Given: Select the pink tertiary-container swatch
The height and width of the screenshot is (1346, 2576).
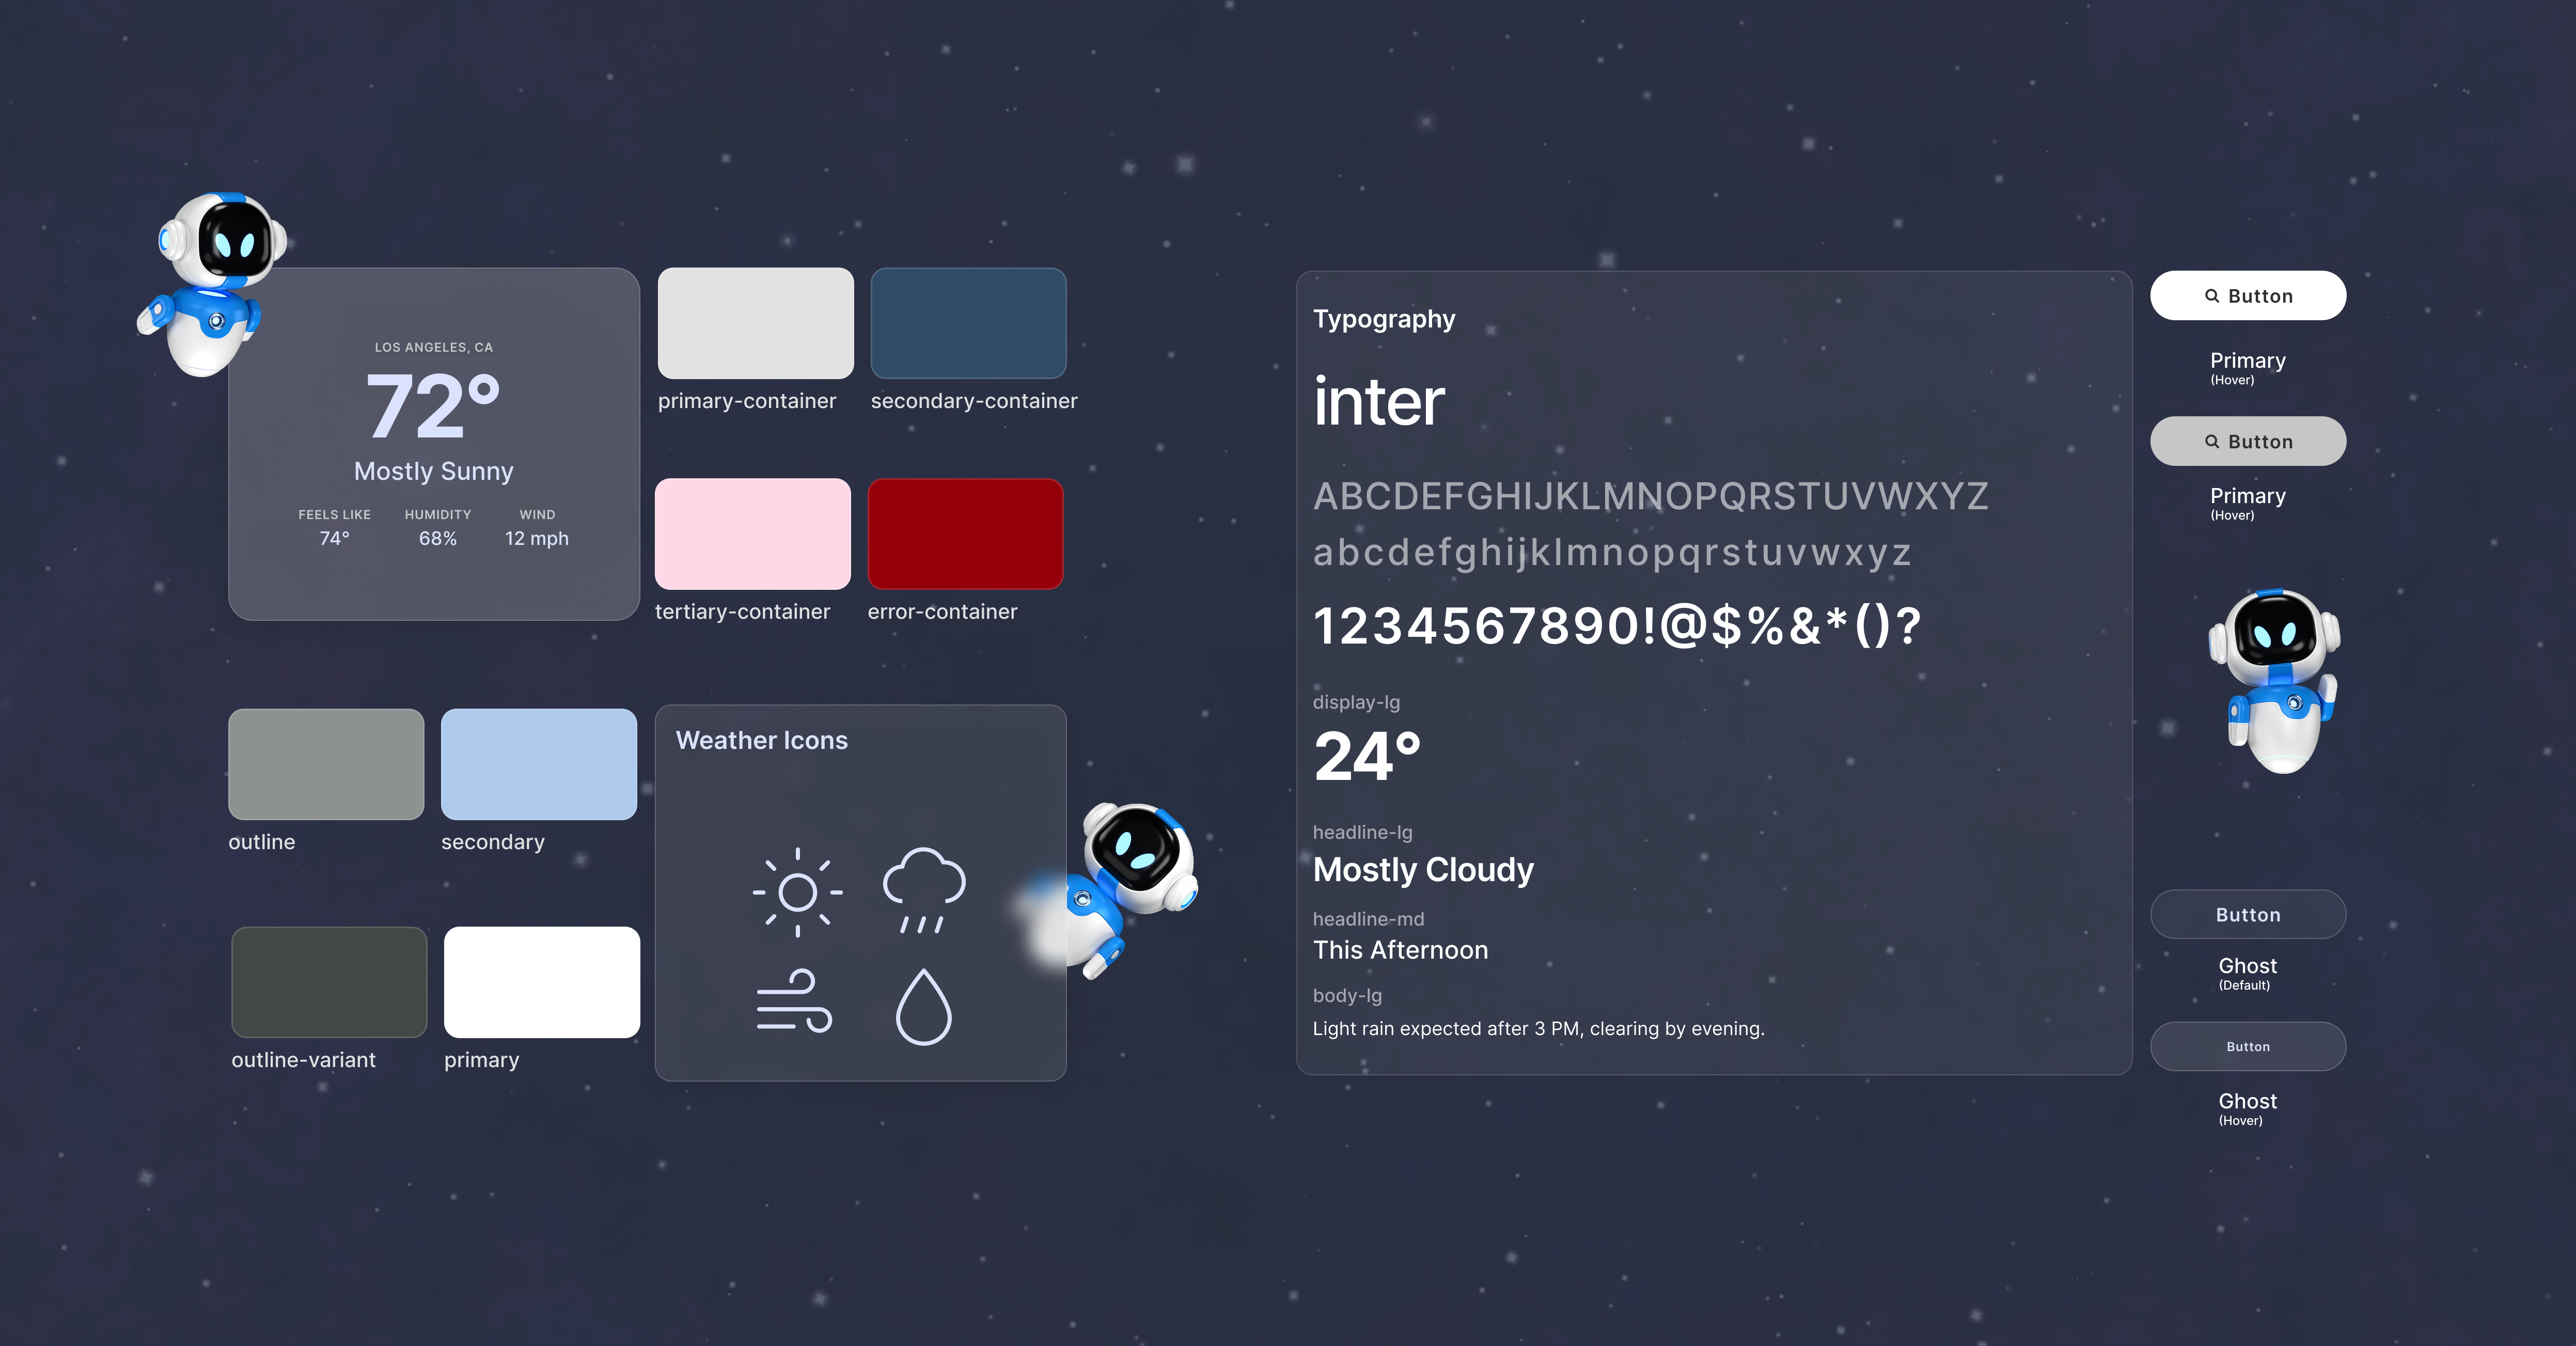Looking at the screenshot, I should pos(753,534).
